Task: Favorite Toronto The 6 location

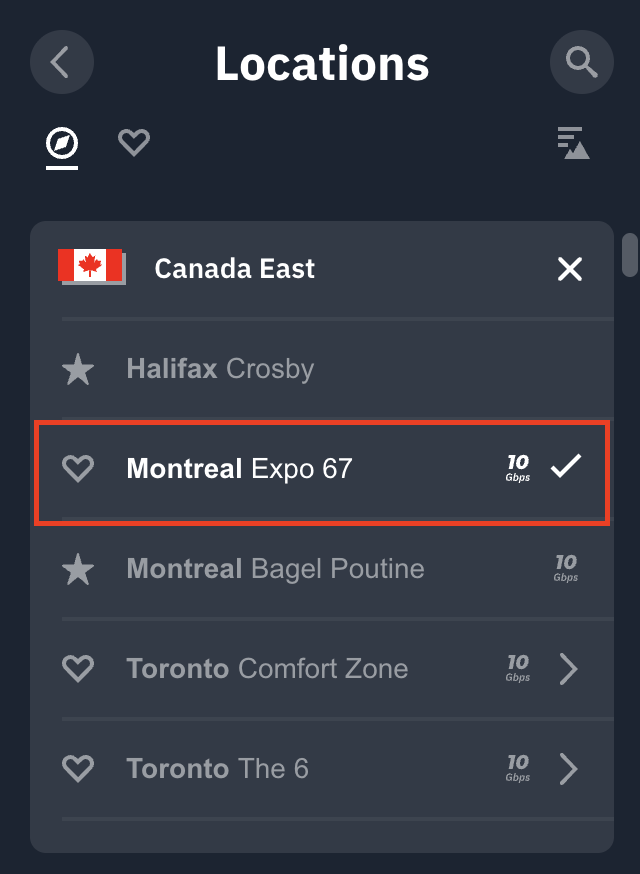Action: pyautogui.click(x=78, y=768)
